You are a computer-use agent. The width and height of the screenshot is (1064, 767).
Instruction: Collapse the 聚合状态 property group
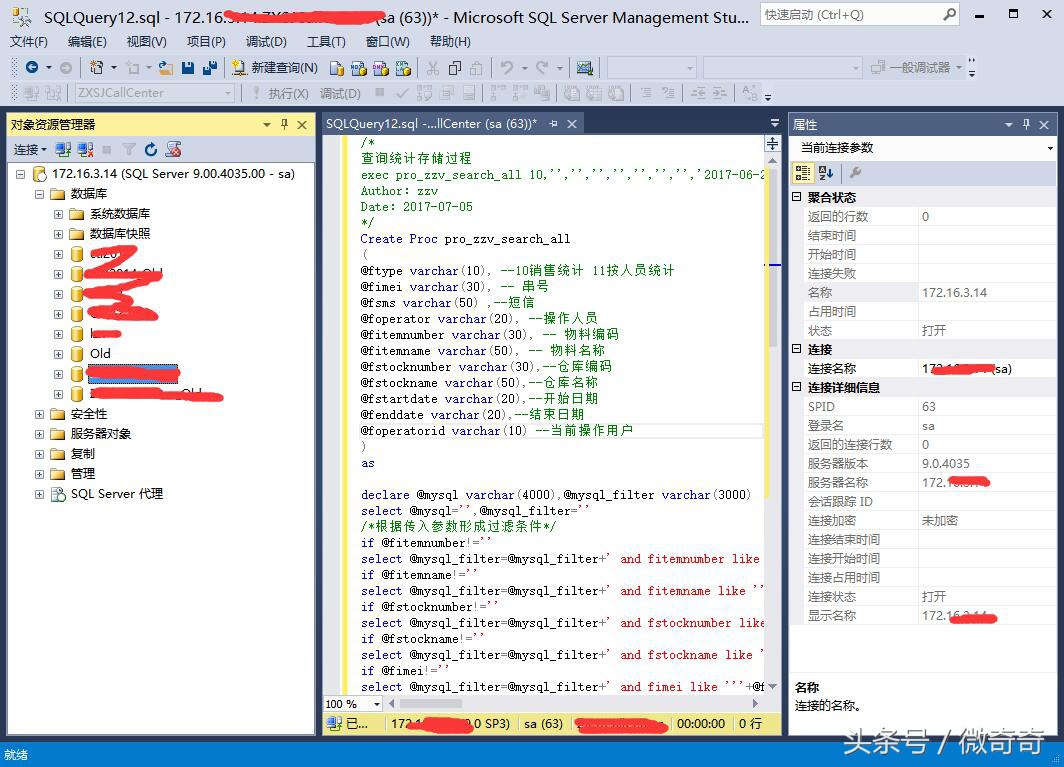(x=797, y=197)
